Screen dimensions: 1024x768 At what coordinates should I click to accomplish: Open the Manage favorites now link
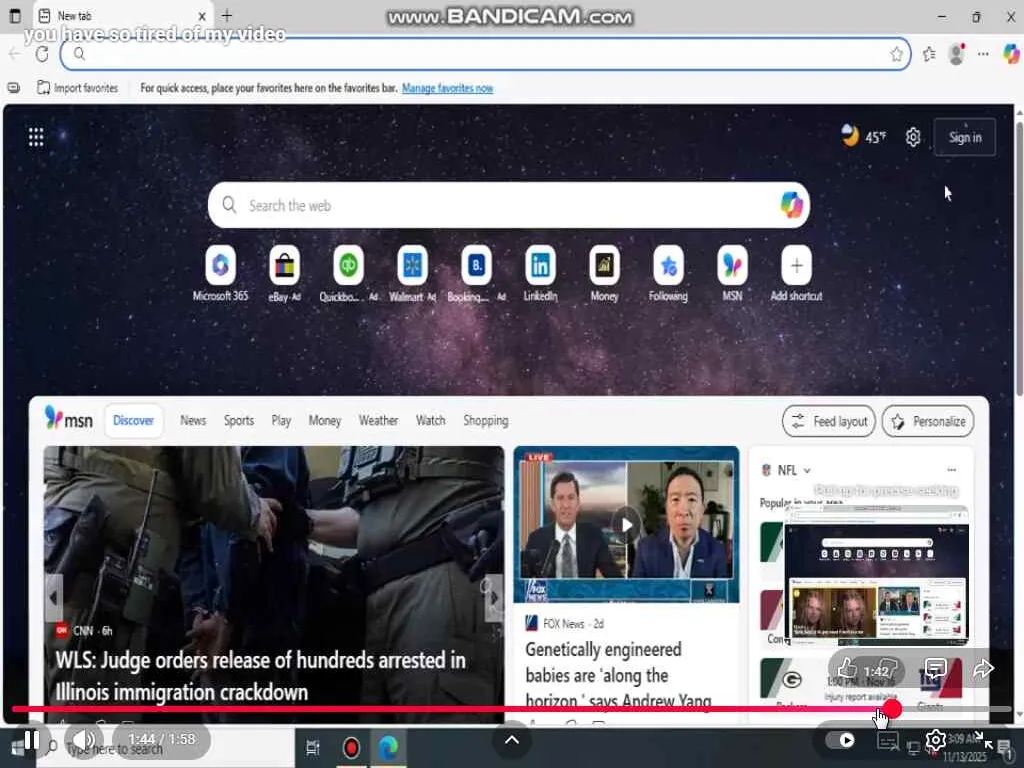click(447, 88)
